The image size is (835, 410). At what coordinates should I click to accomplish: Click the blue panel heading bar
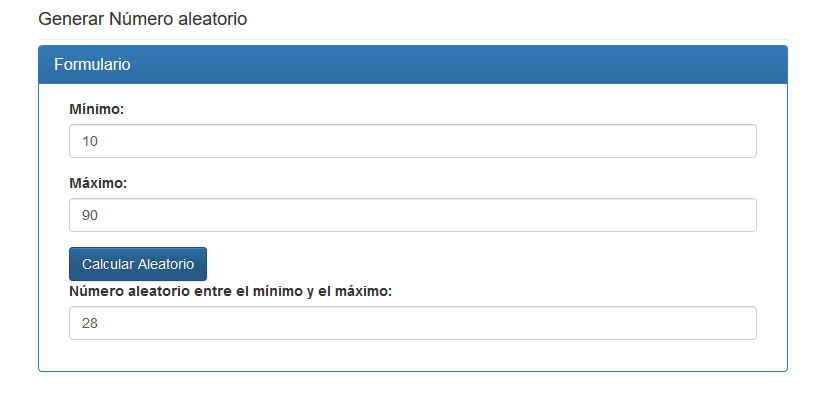click(x=413, y=64)
